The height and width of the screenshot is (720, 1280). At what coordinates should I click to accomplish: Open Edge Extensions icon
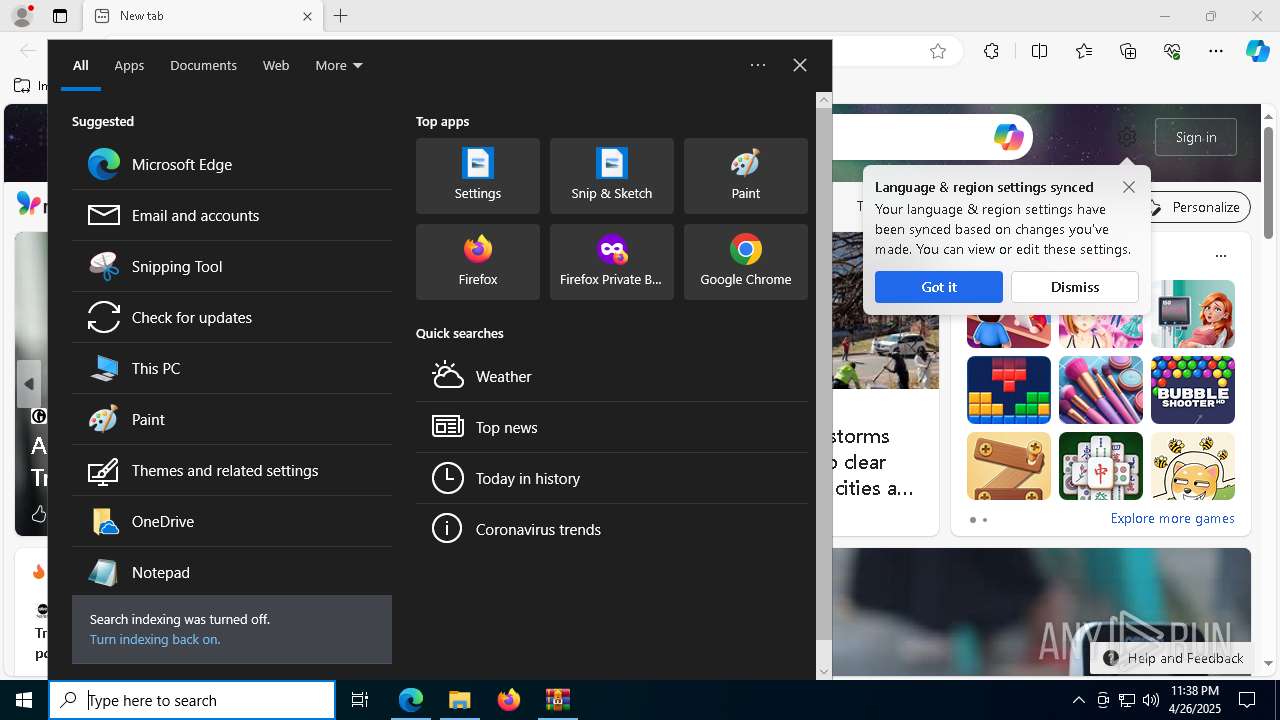click(x=991, y=51)
